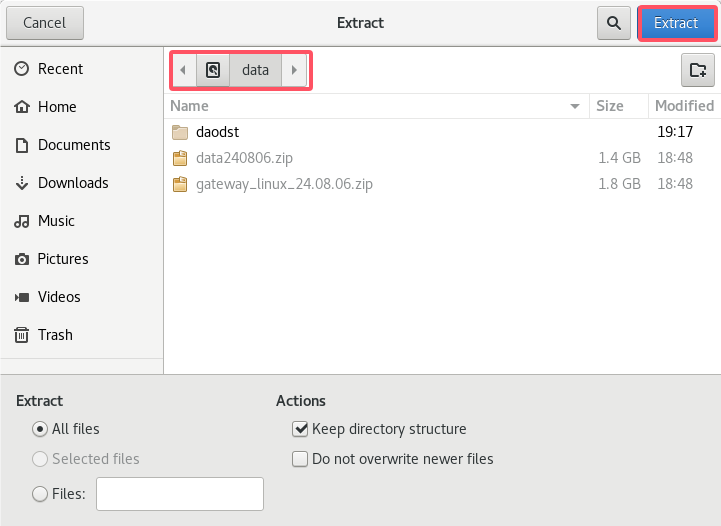This screenshot has width=721, height=526.
Task: Click the Pictures camera icon in sidebar
Action: pyautogui.click(x=22, y=259)
